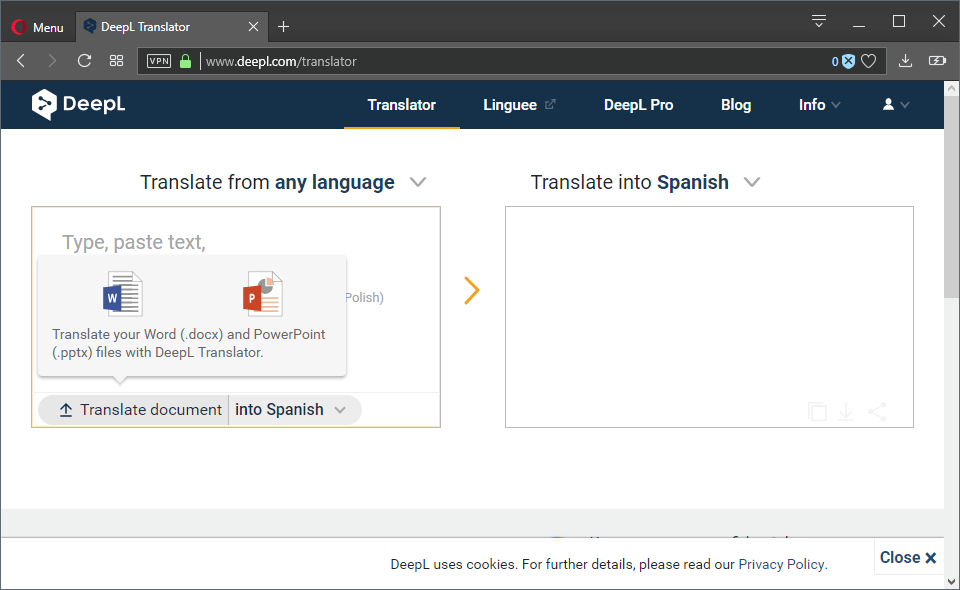Expand Translate into Spanish dropdown

click(645, 182)
